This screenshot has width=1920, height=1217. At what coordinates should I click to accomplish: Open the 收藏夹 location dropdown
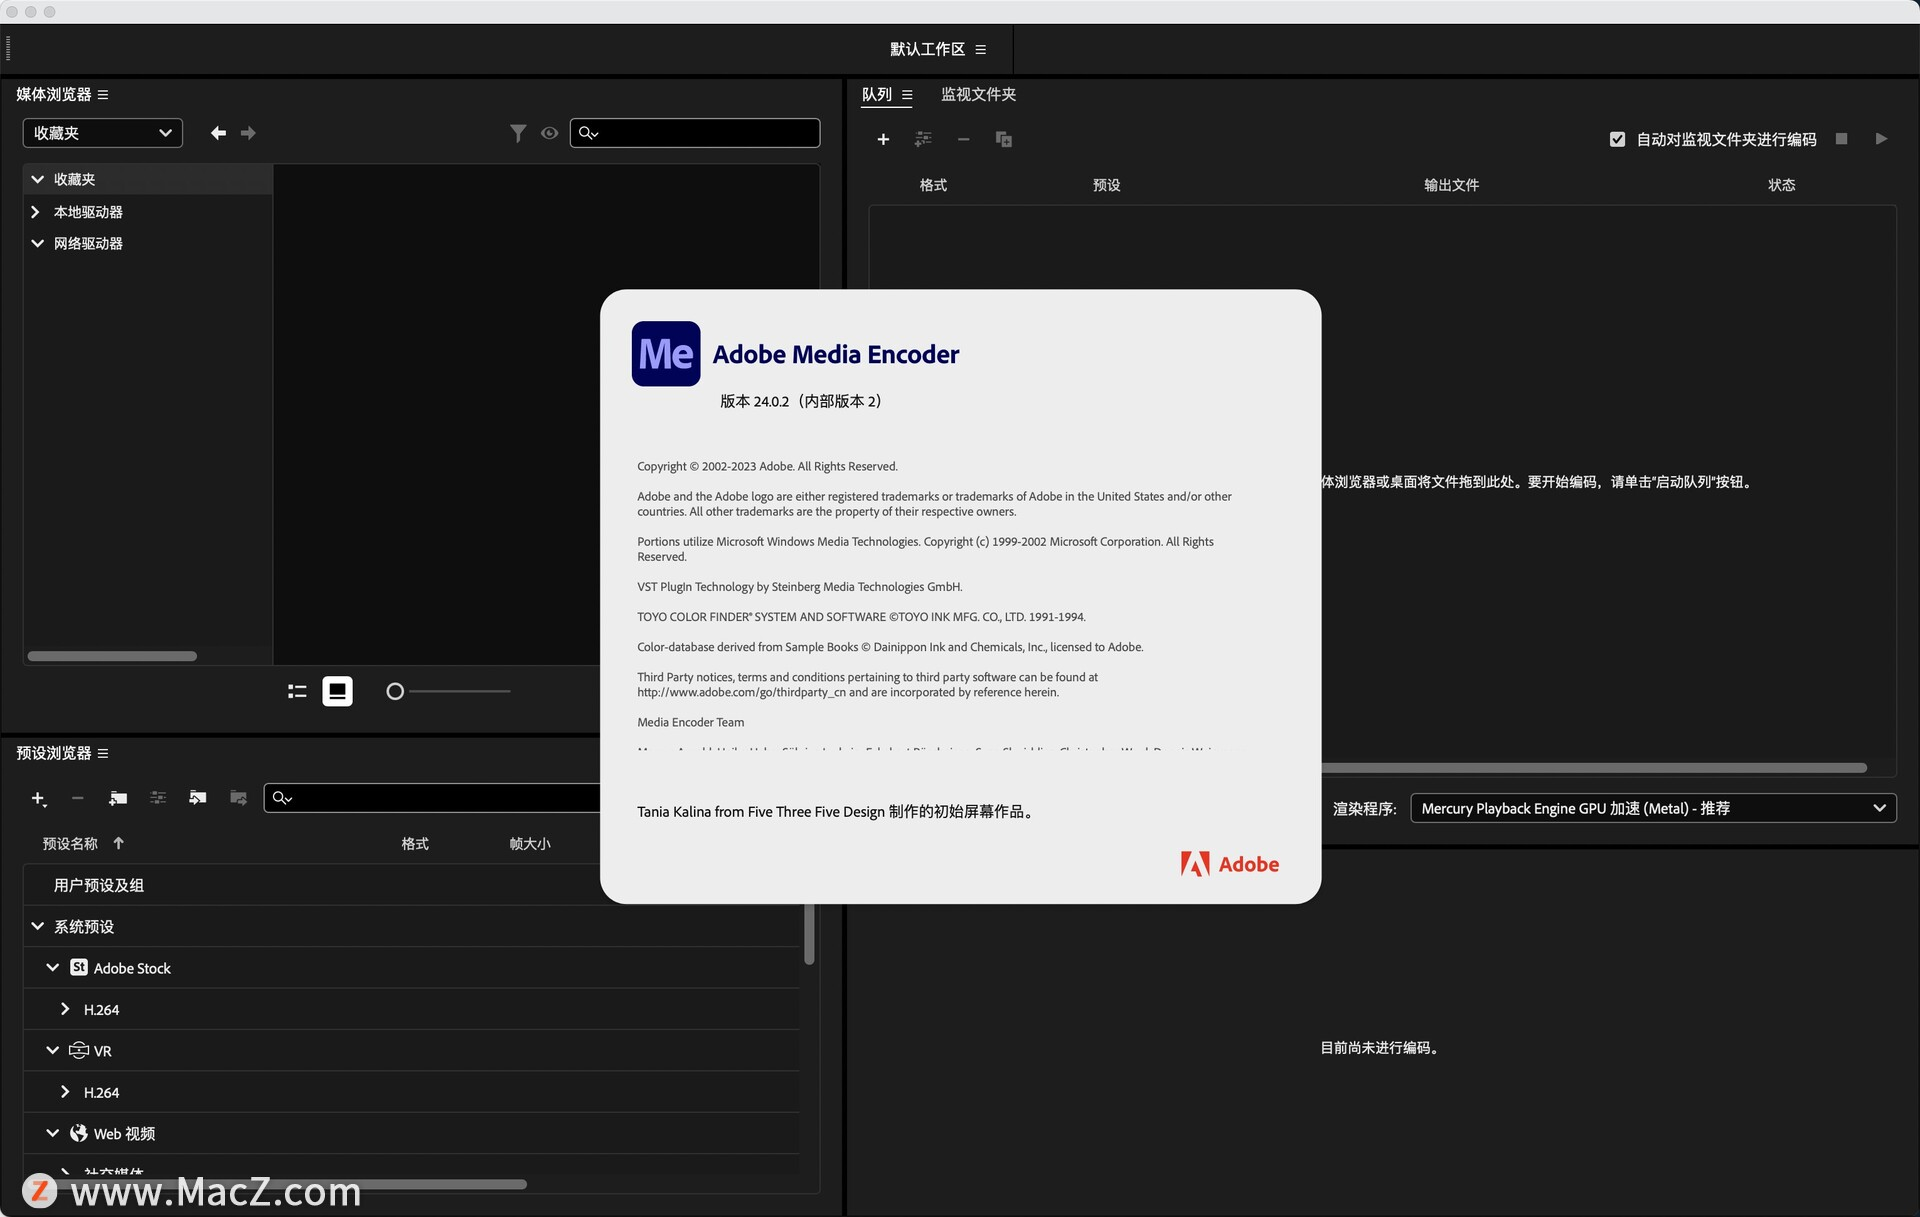pyautogui.click(x=103, y=133)
